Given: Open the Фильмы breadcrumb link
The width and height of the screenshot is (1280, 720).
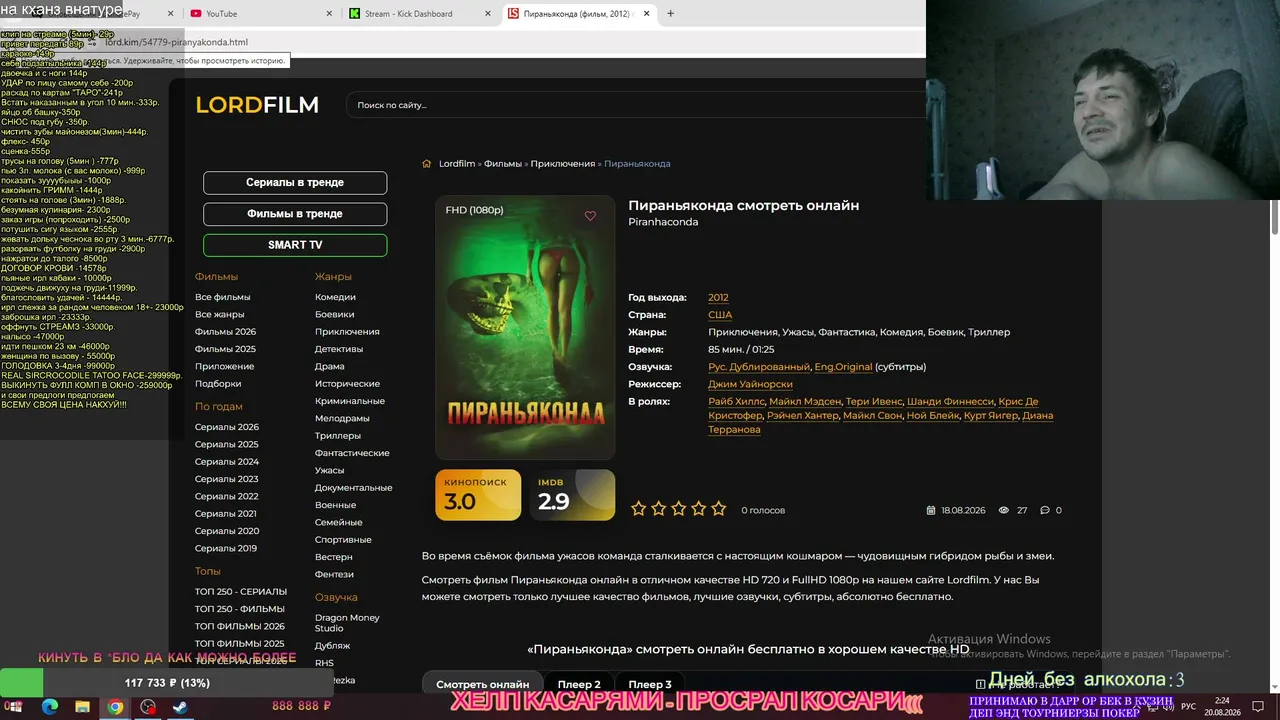Looking at the screenshot, I should click(x=503, y=164).
